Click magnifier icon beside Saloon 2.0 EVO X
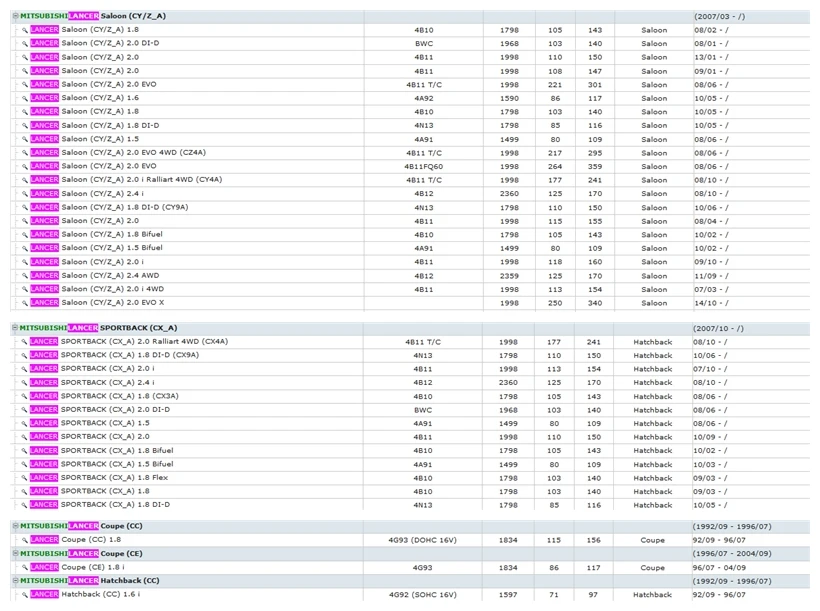The image size is (820, 611). [x=25, y=303]
